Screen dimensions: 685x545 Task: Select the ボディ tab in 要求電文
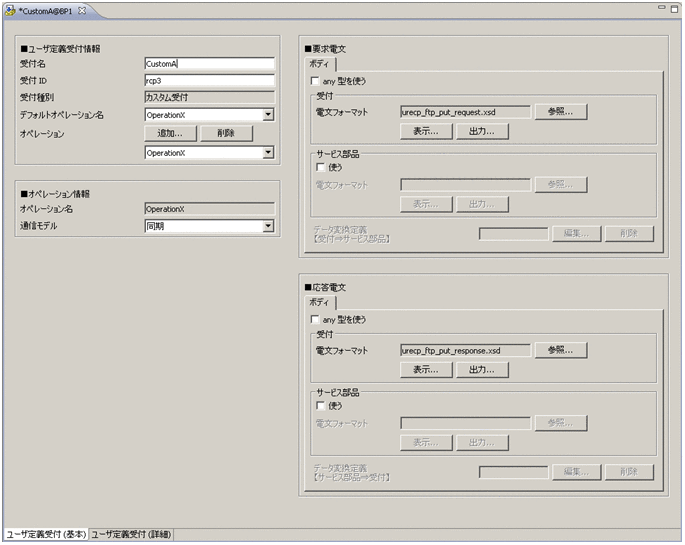[322, 64]
